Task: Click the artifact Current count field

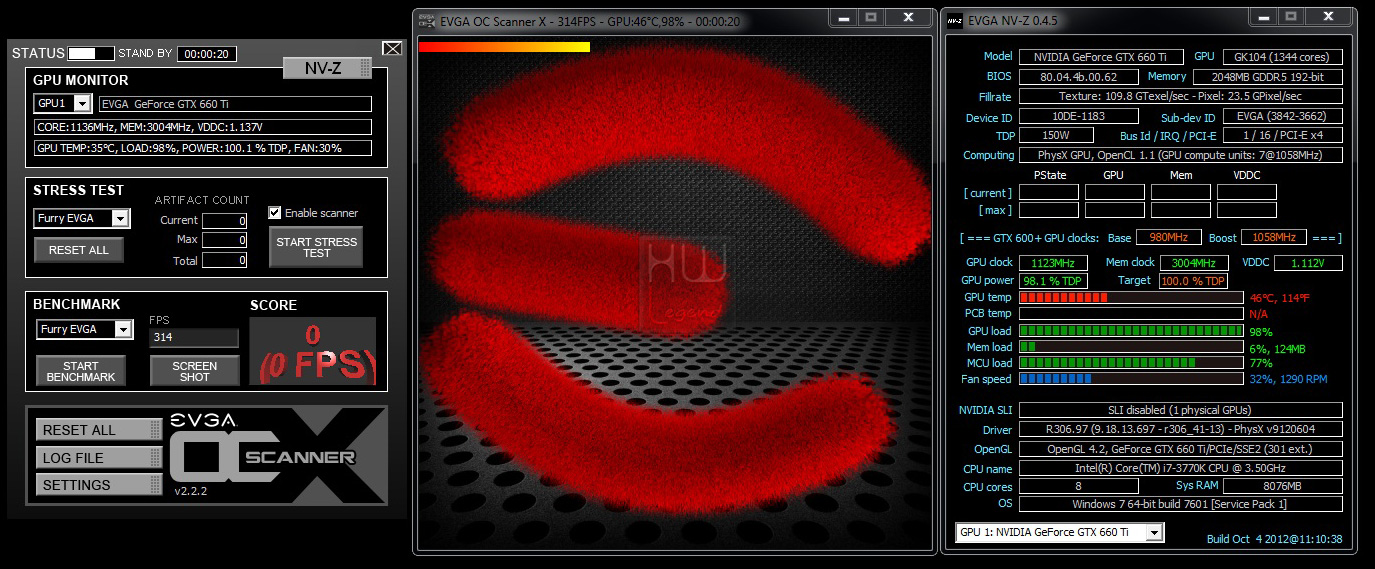Action: 224,221
